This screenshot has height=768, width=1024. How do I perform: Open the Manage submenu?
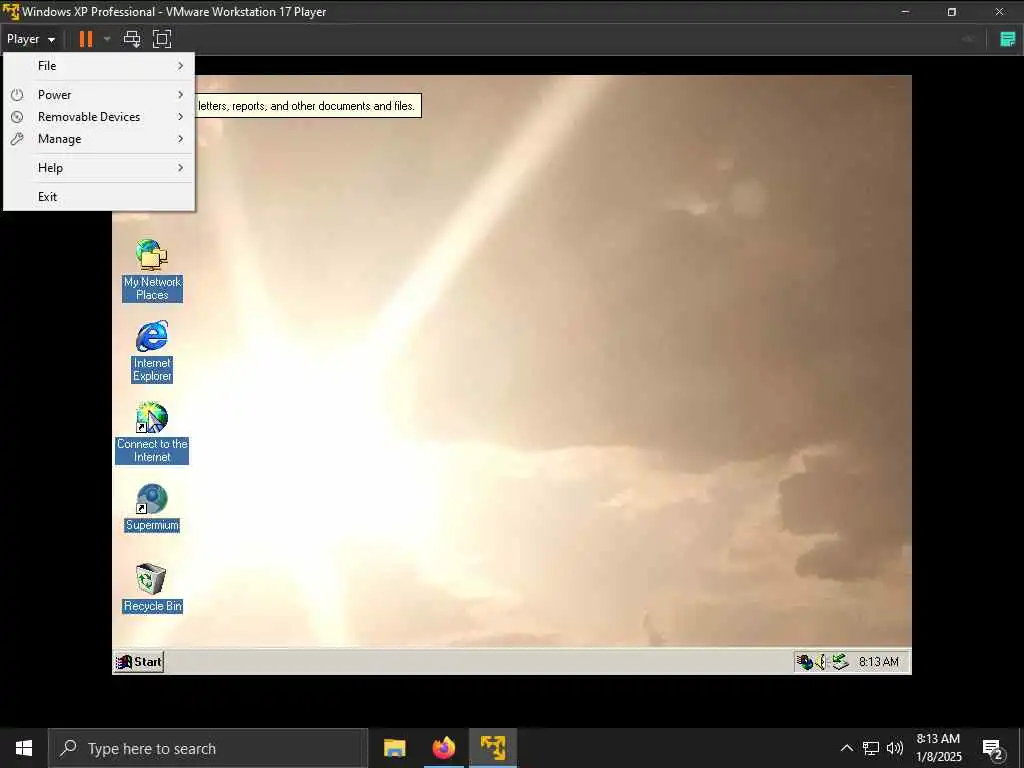click(x=99, y=139)
